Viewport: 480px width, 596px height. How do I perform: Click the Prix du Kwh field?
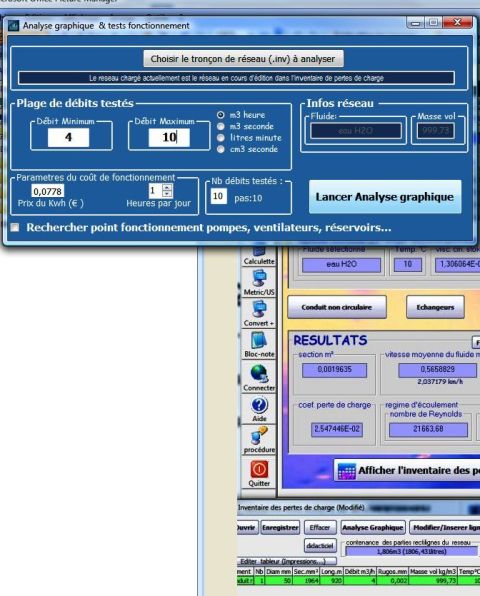tap(48, 191)
